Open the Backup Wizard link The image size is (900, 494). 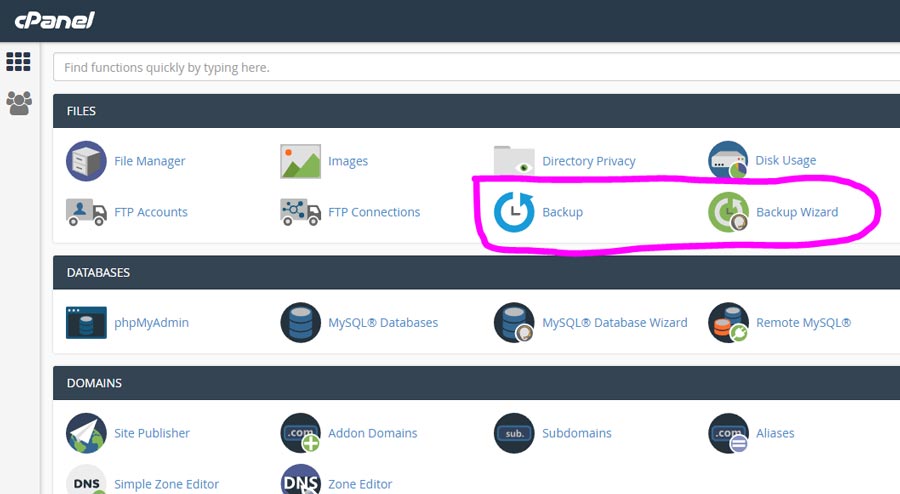tap(797, 212)
